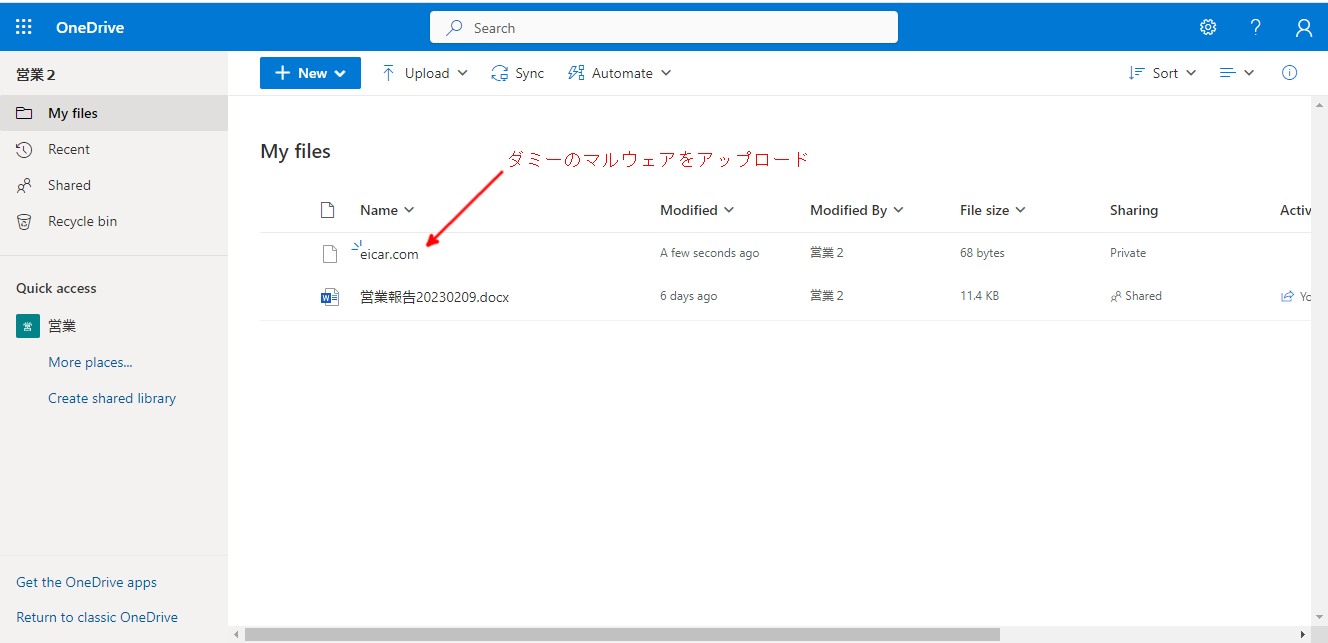Focus the Search input field

pos(664,28)
